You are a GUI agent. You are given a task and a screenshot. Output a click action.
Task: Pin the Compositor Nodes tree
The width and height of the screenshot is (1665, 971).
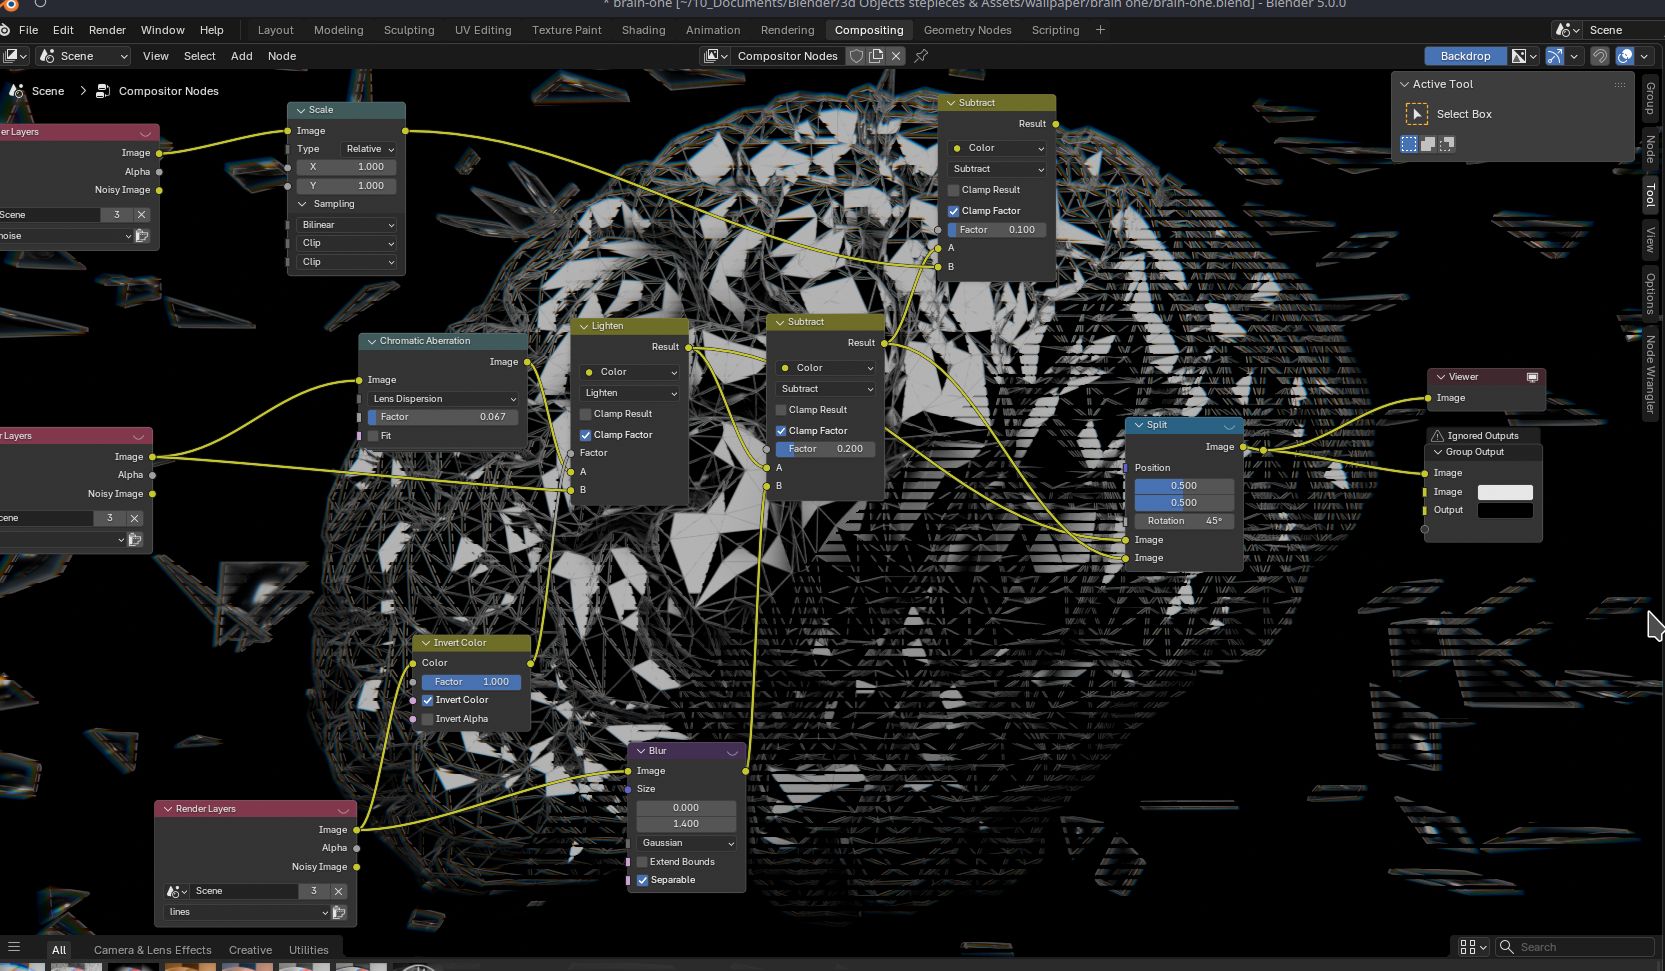pyautogui.click(x=921, y=56)
